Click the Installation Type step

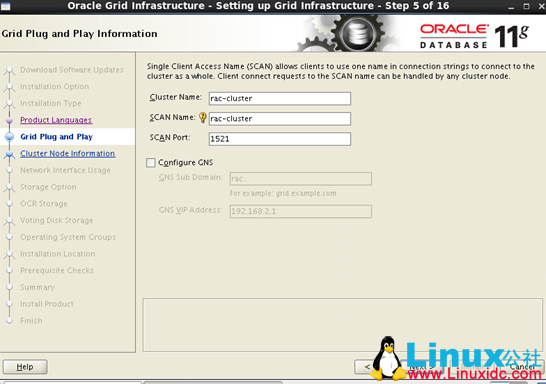click(51, 103)
